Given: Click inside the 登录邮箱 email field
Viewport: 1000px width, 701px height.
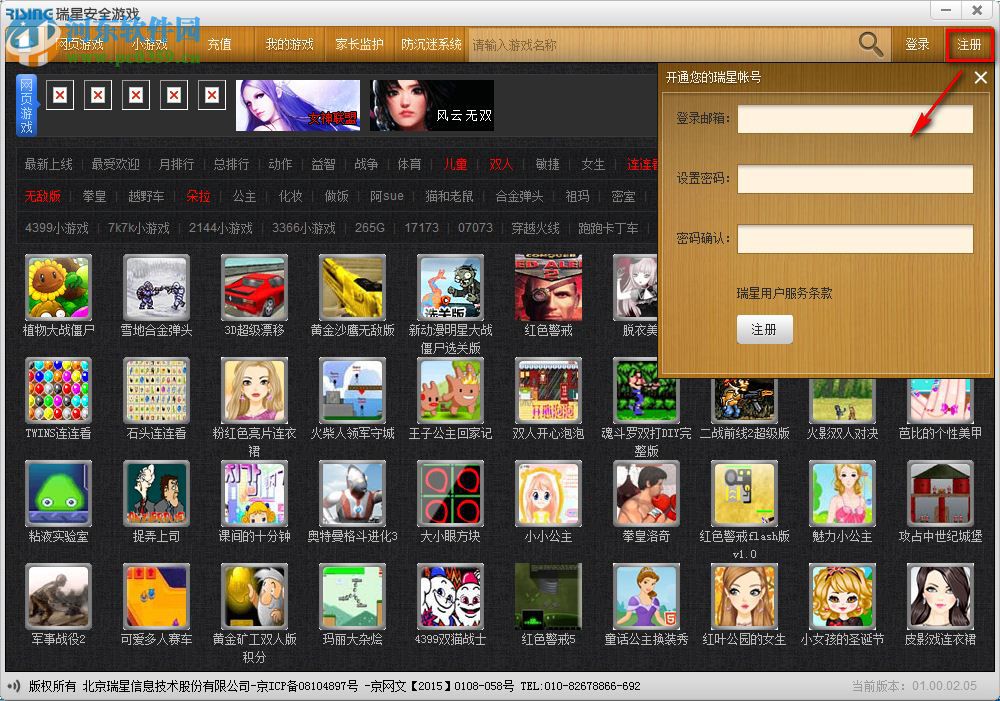Looking at the screenshot, I should coord(855,118).
